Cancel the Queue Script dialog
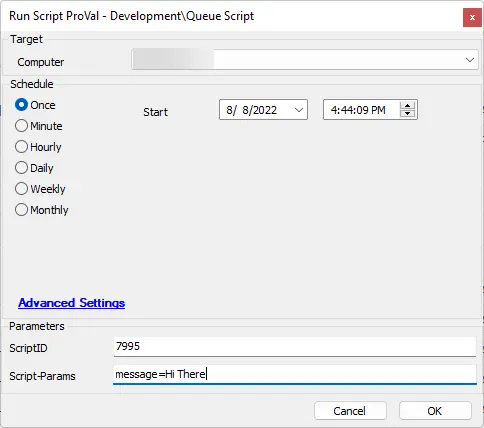Viewport: 484px width, 428px height. pyautogui.click(x=350, y=411)
